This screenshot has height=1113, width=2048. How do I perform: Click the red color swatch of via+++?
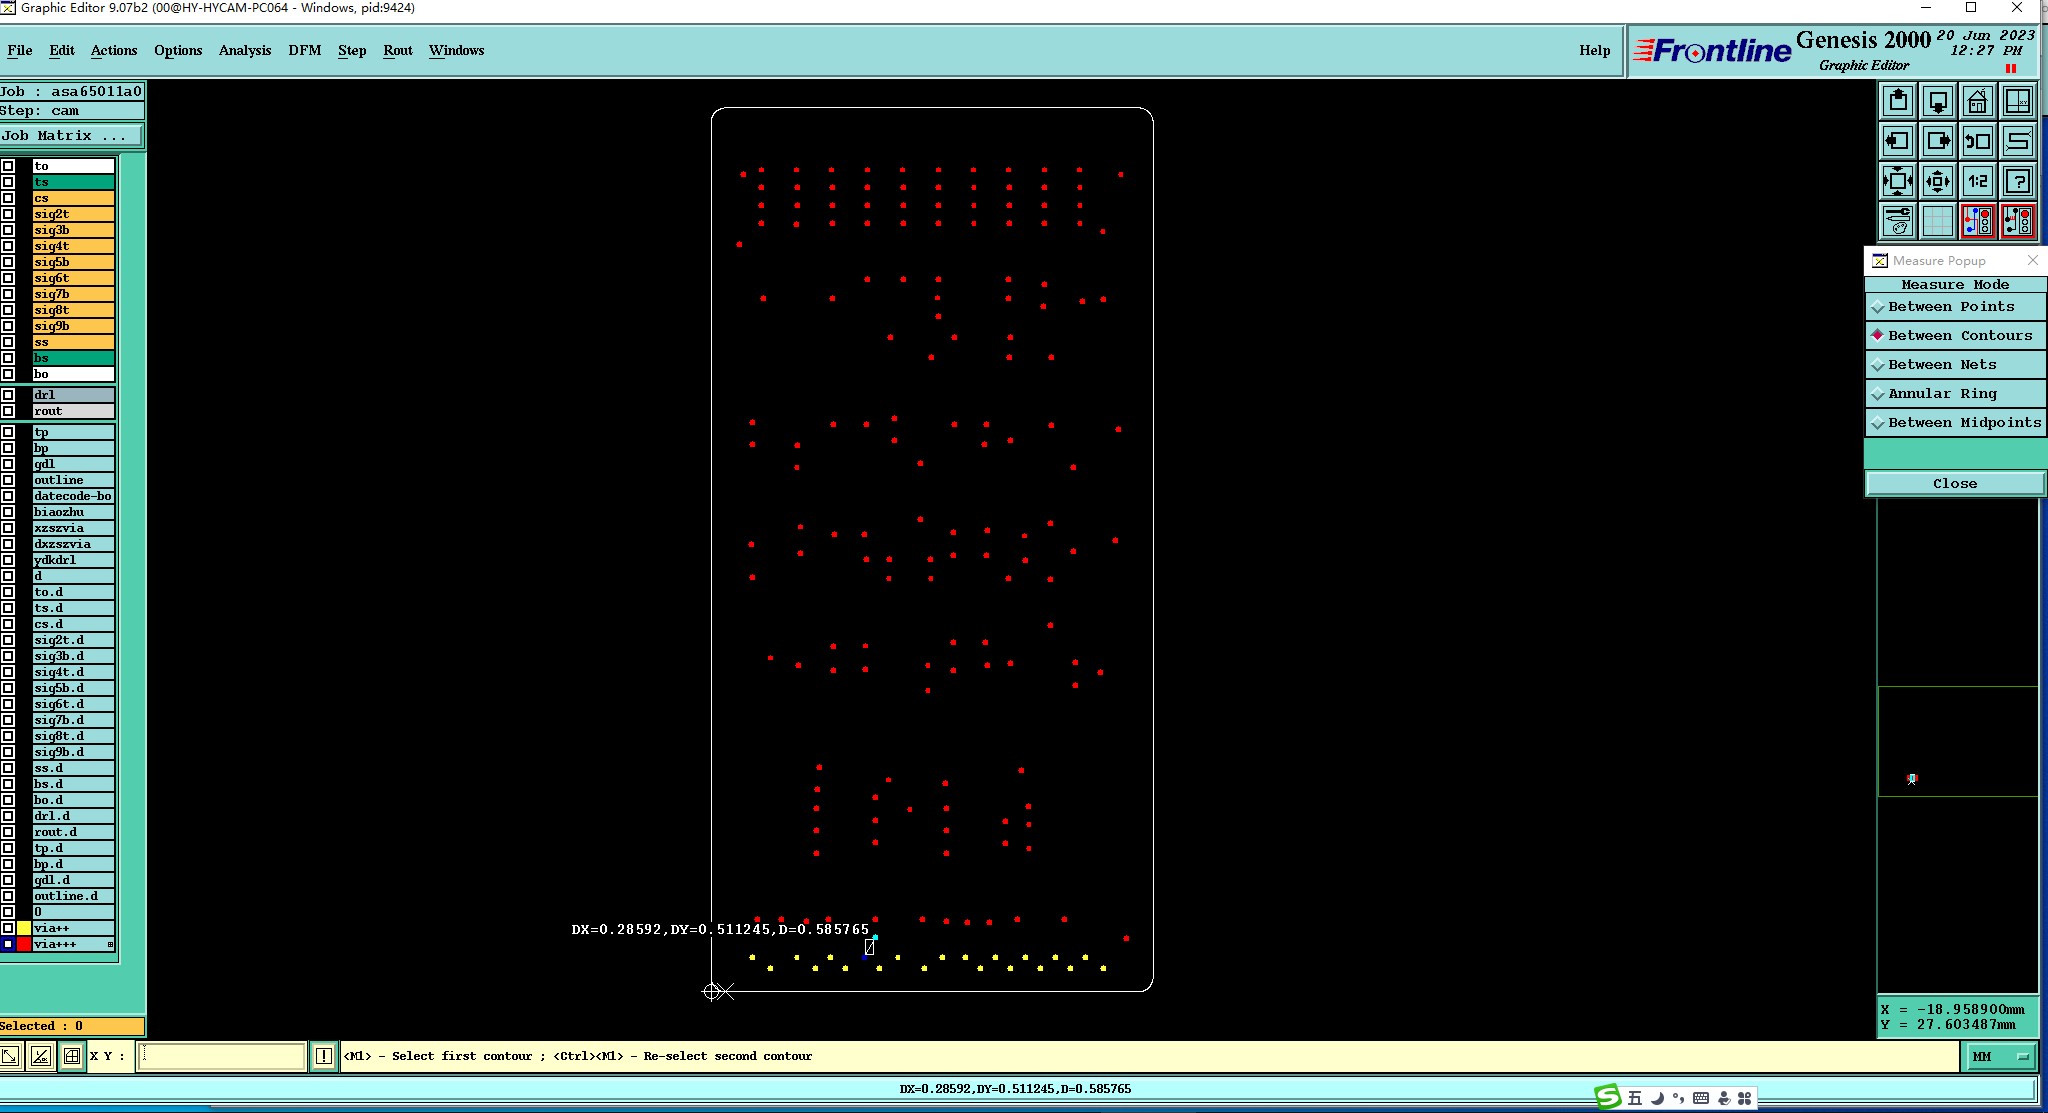click(24, 944)
